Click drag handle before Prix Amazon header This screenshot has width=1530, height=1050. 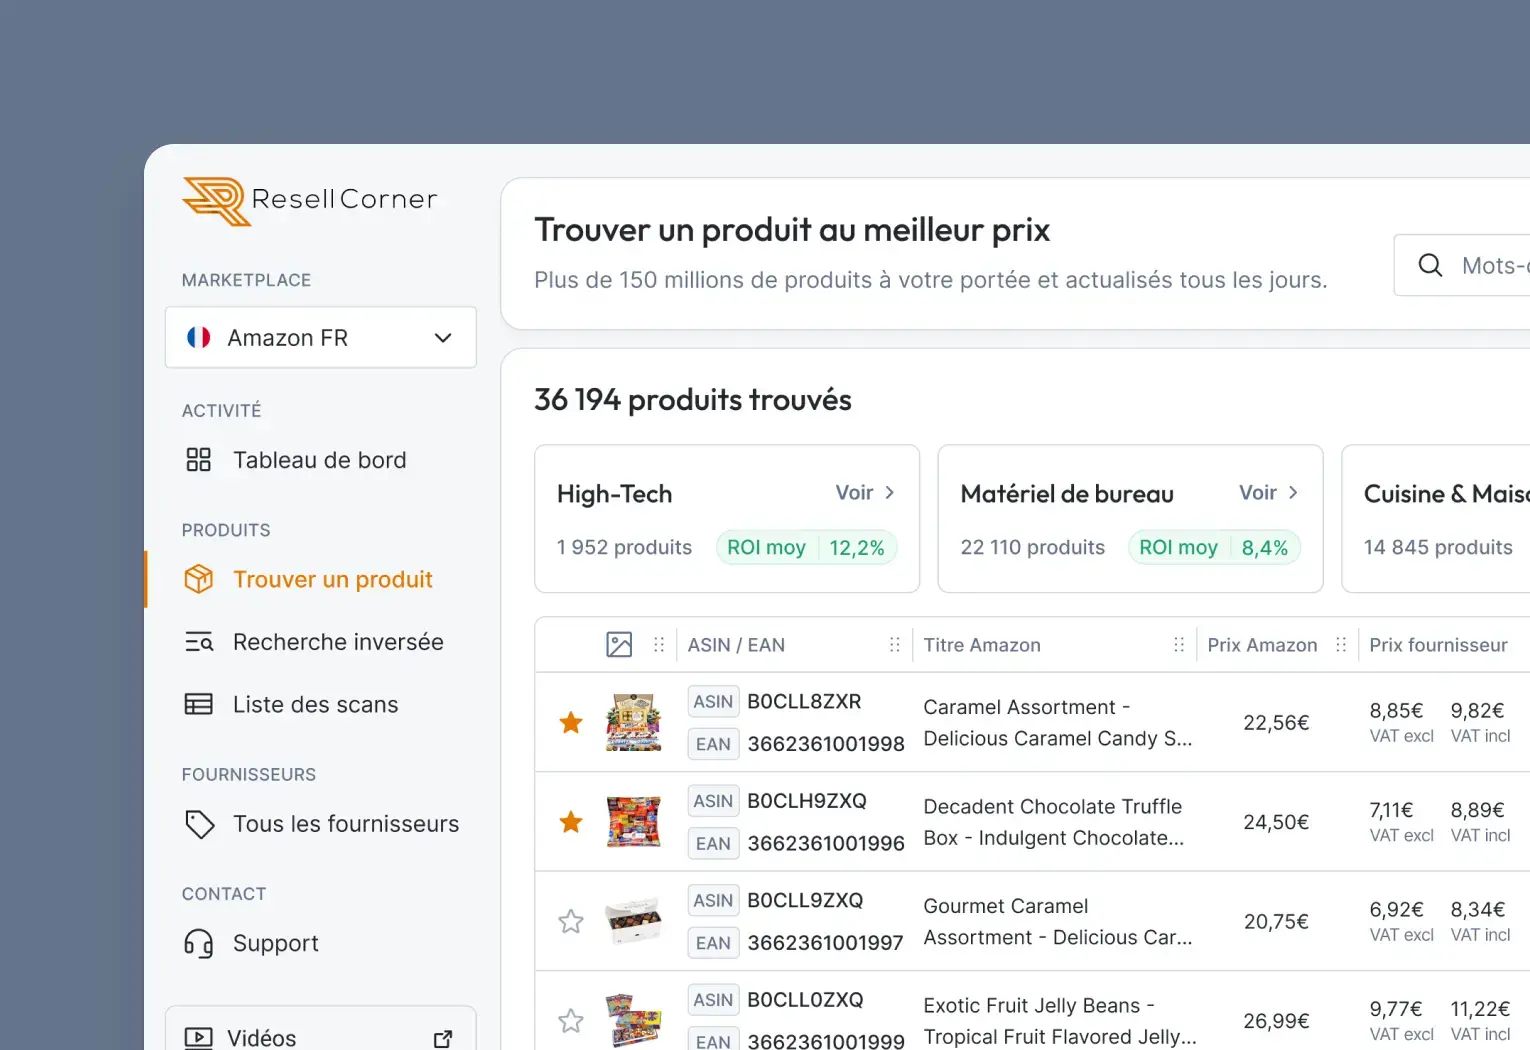pos(1179,645)
